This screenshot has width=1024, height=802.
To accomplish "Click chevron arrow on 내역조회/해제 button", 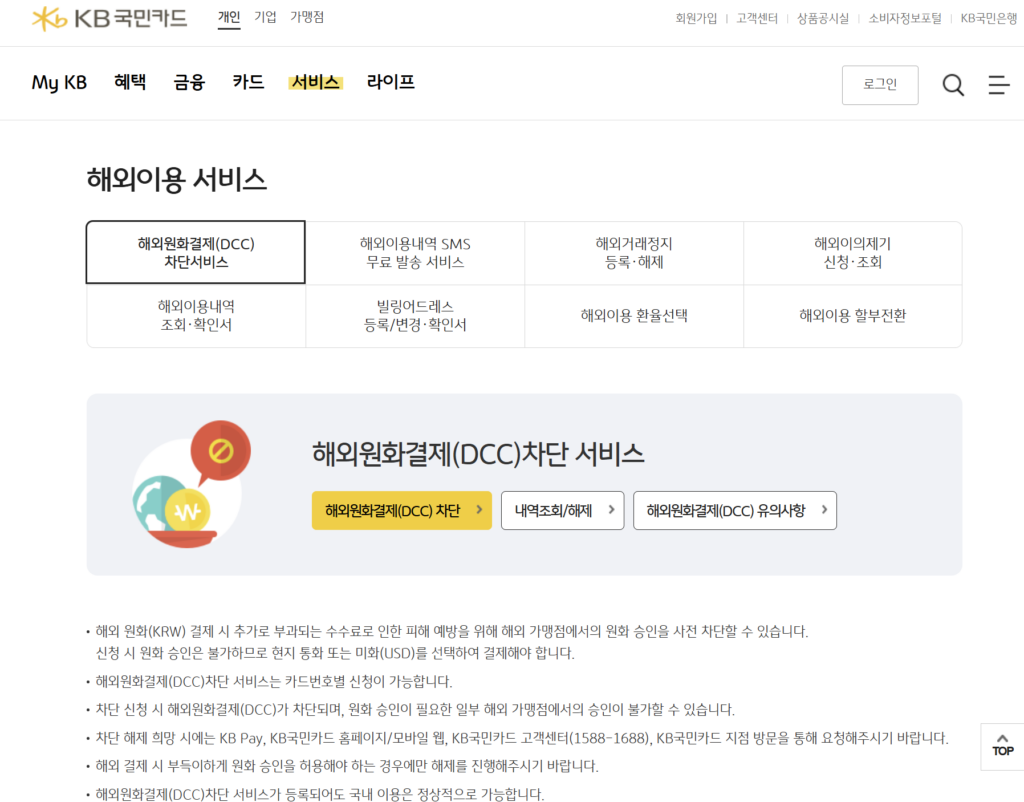I will [x=611, y=509].
